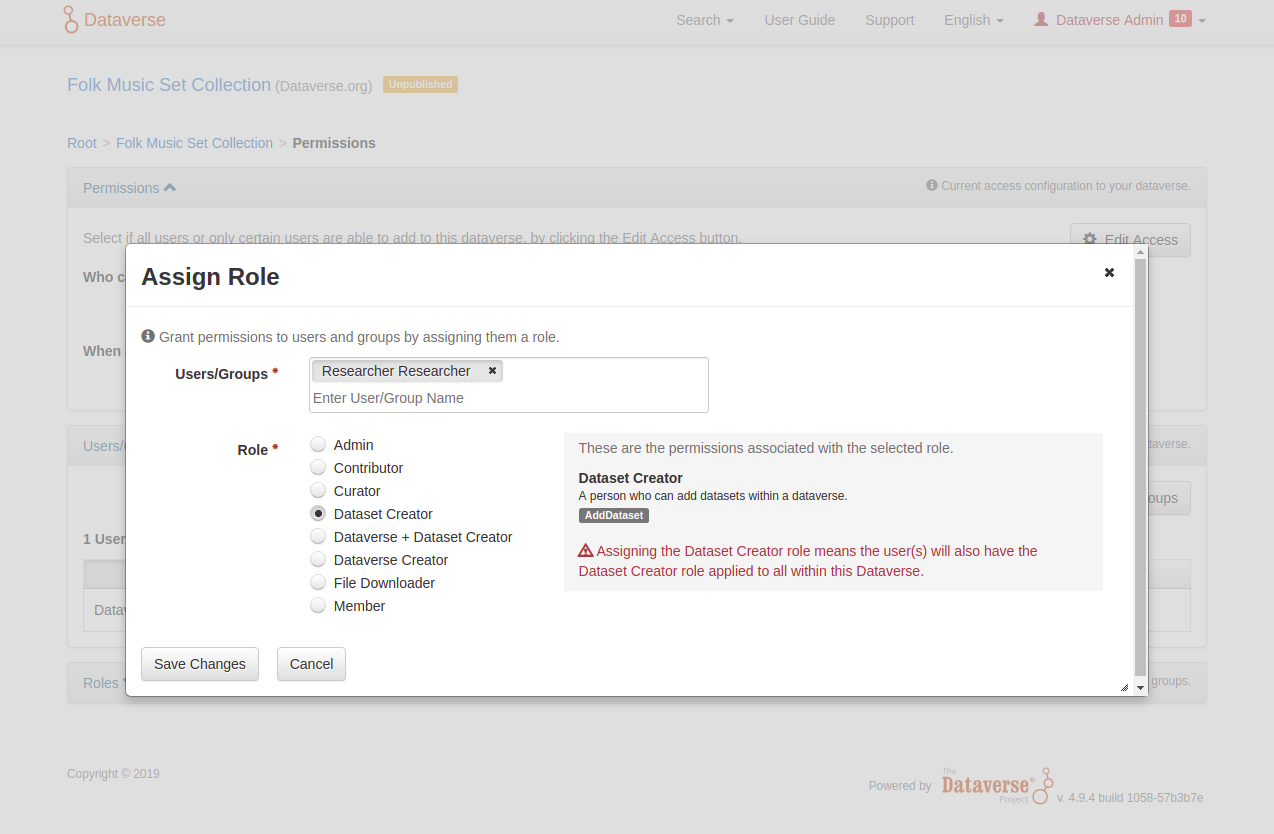Click the red warning triangle icon

(586, 551)
